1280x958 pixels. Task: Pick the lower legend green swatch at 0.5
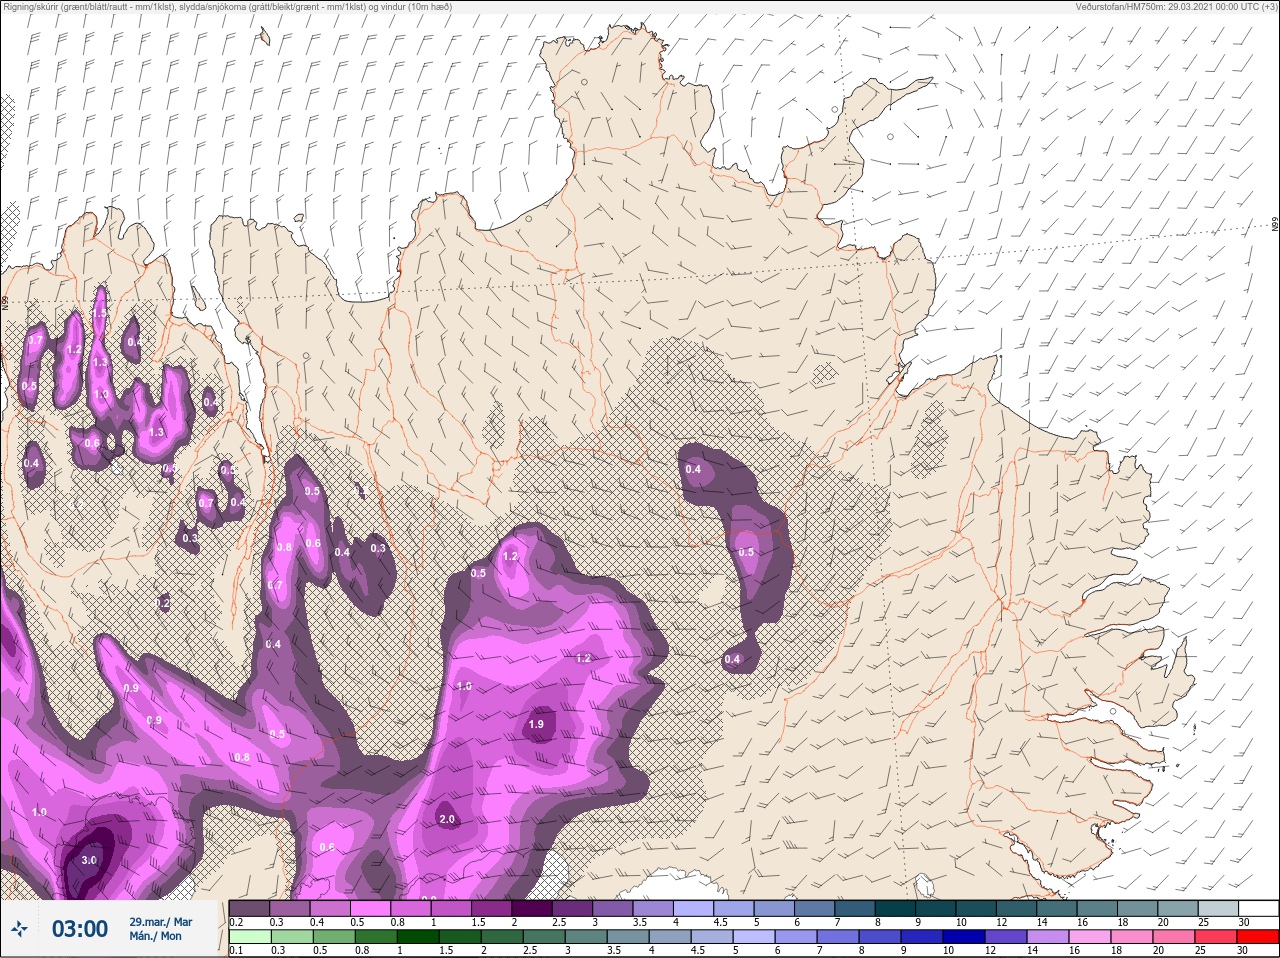333,937
